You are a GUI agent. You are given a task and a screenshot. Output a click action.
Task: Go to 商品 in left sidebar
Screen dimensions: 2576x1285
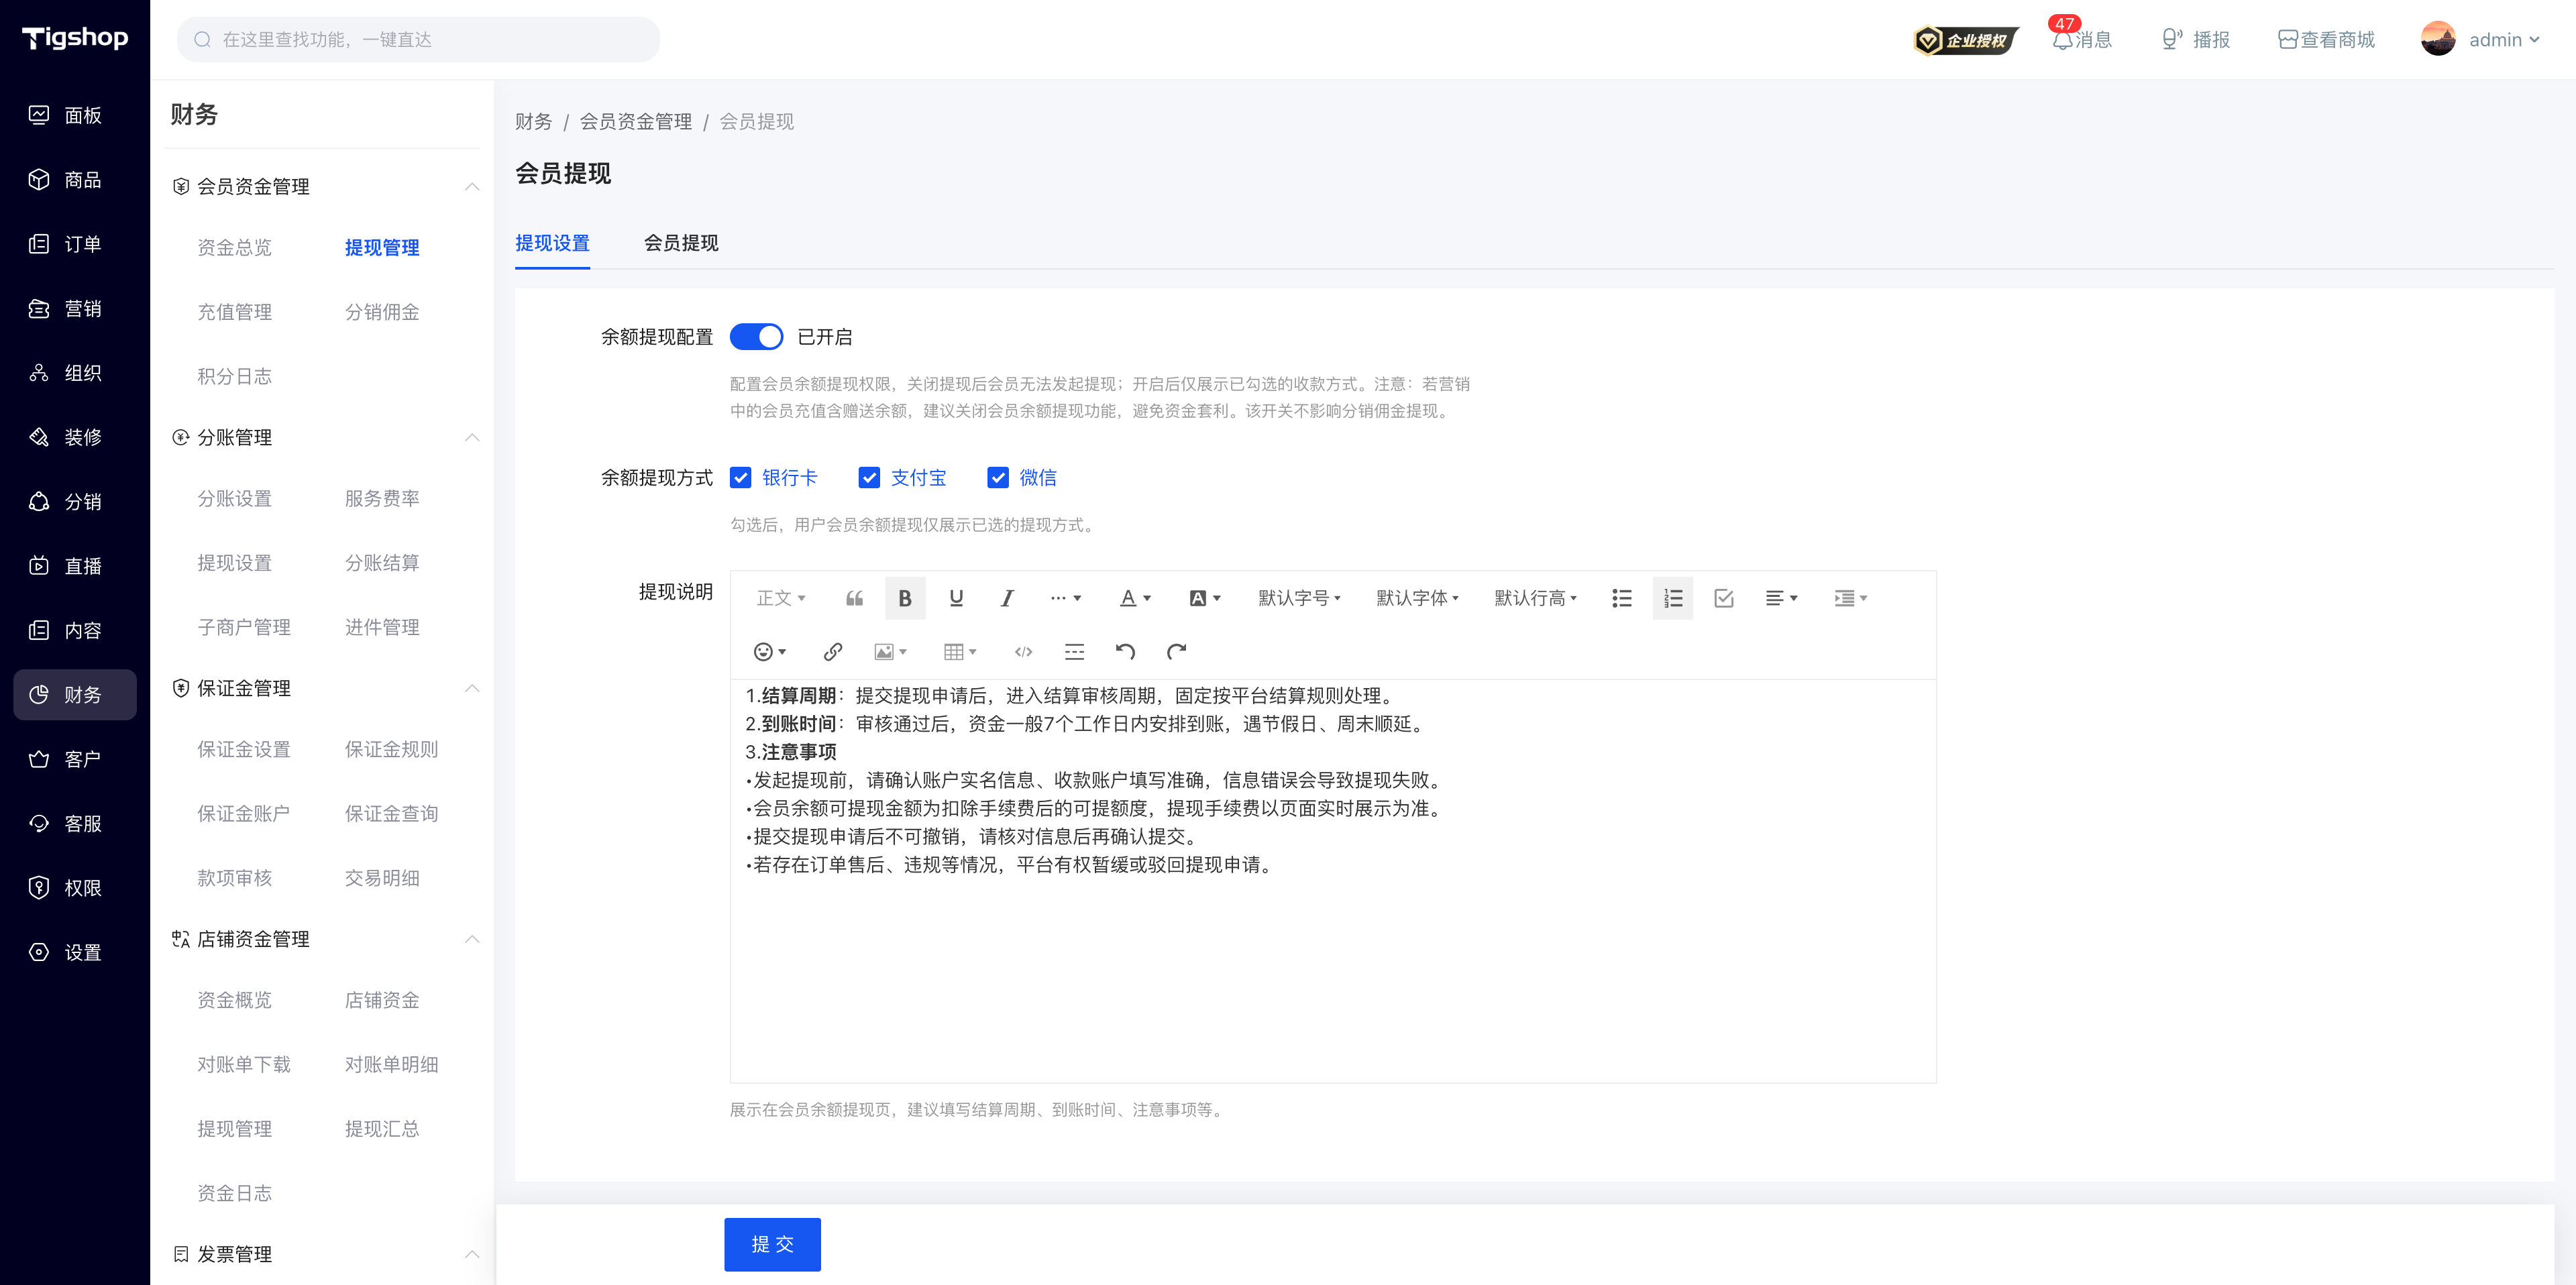tap(75, 179)
